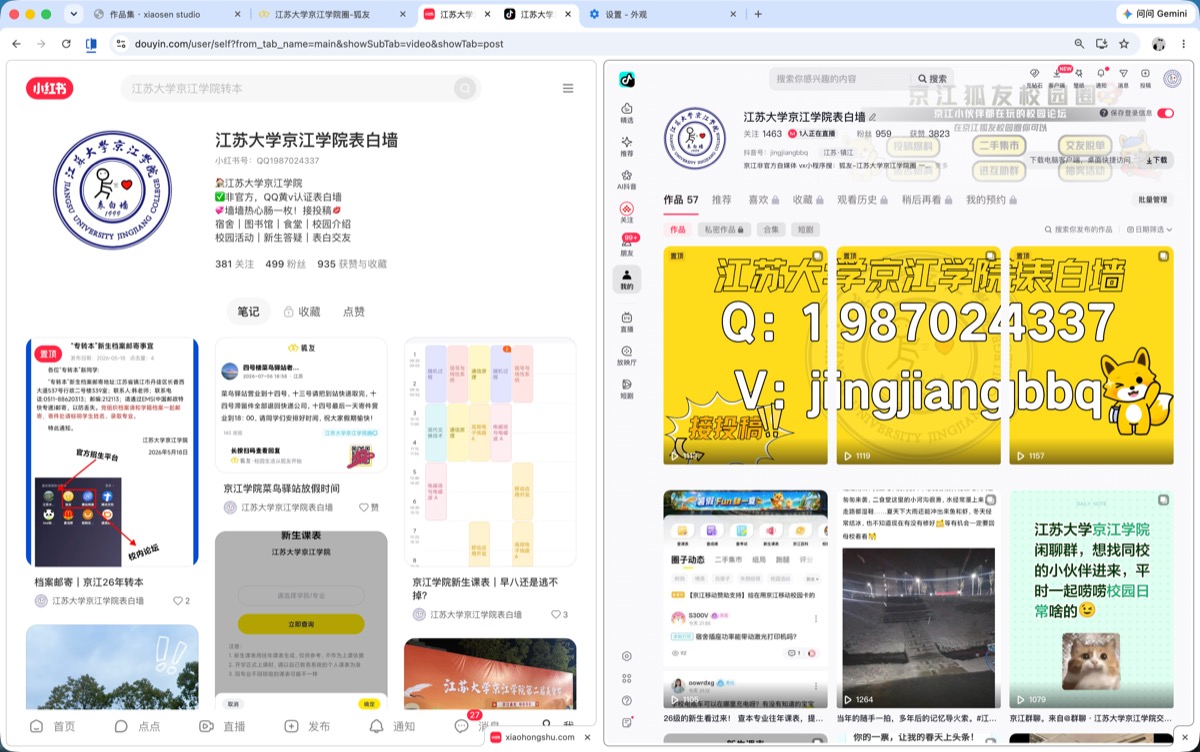Image resolution: width=1200 pixels, height=752 pixels.
Task: Select the 笔记 tab in Xiaohongshu profile
Action: pos(248,312)
